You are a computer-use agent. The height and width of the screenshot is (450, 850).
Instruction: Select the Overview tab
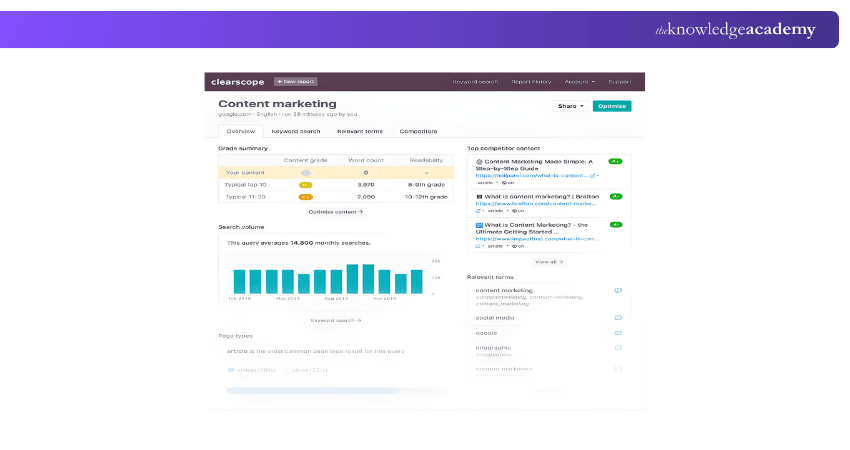tap(241, 131)
